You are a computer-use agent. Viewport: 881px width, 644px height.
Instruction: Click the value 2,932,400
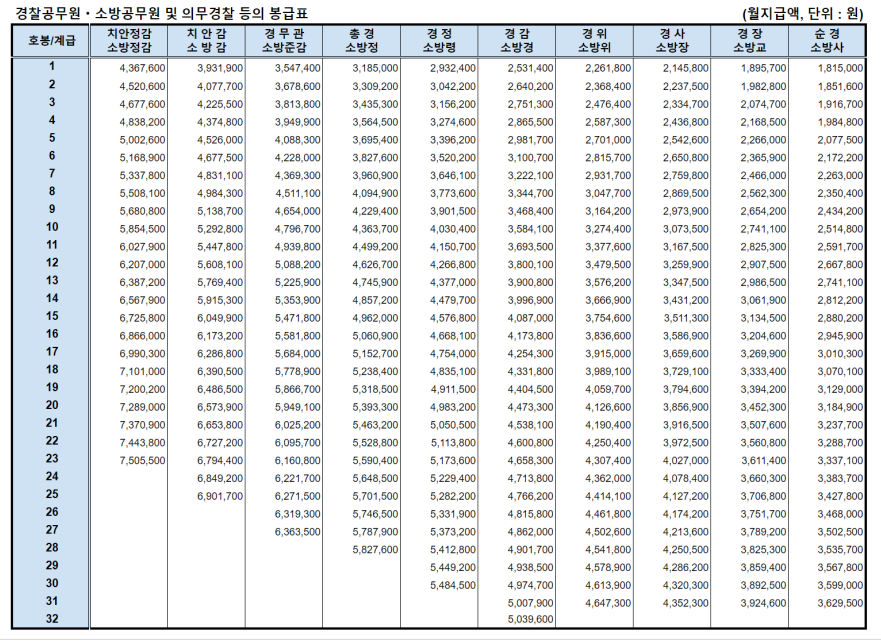point(453,69)
